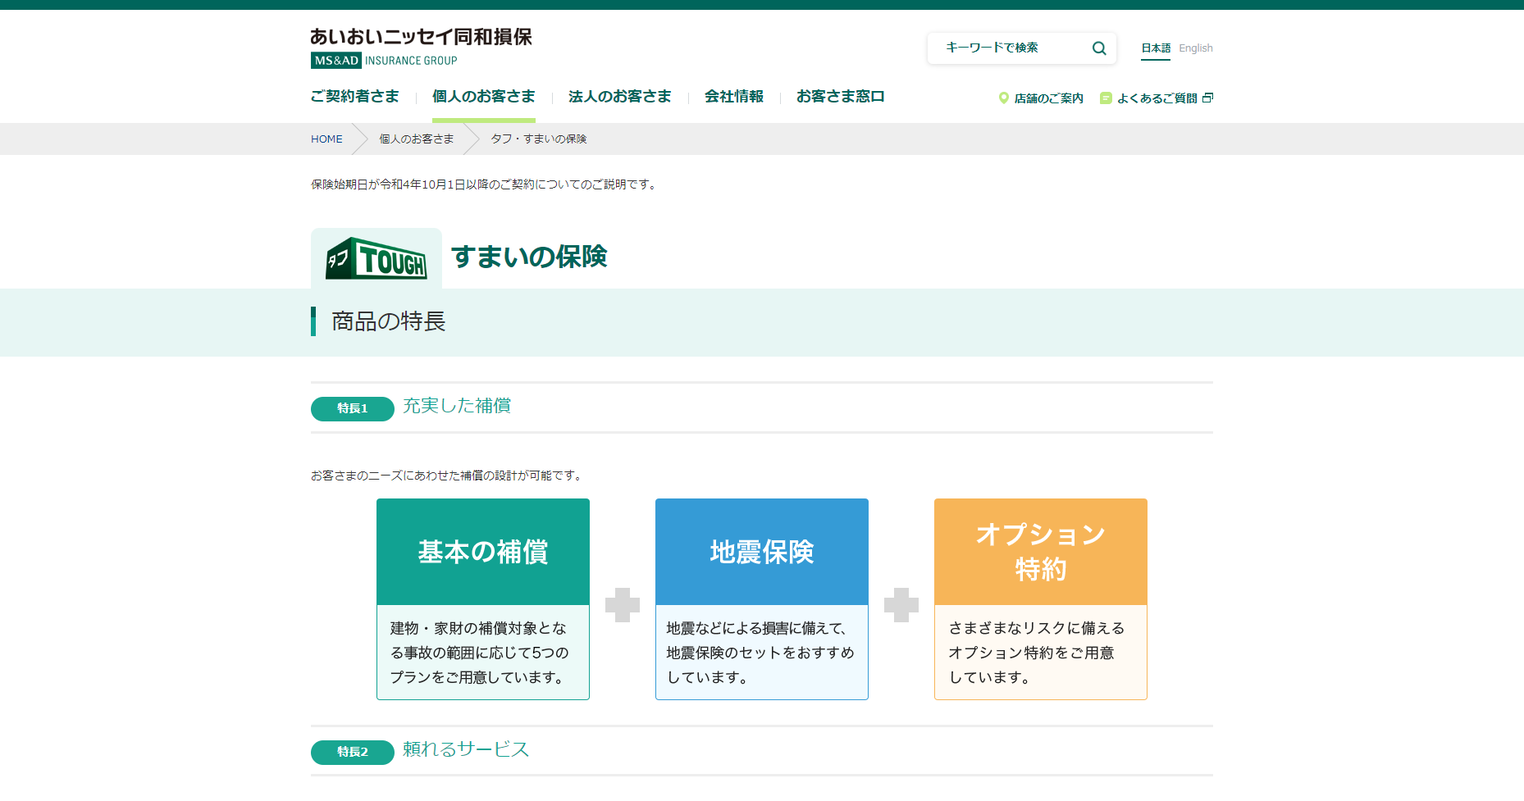Click the 商品の特長 heading
This screenshot has height=801, width=1524.
(x=388, y=321)
